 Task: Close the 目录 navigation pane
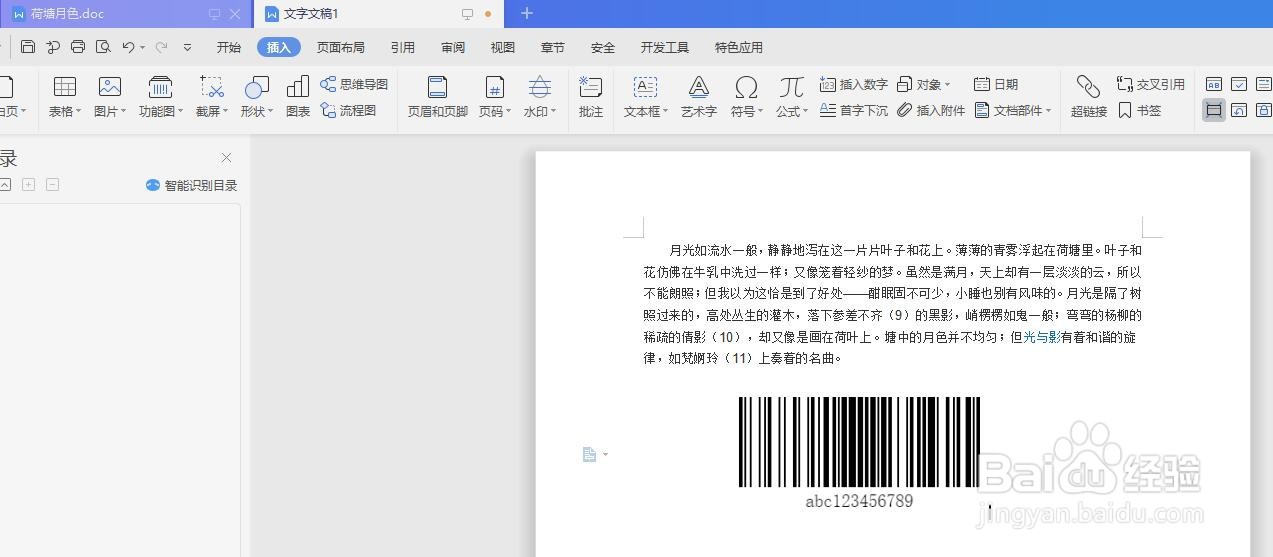226,158
